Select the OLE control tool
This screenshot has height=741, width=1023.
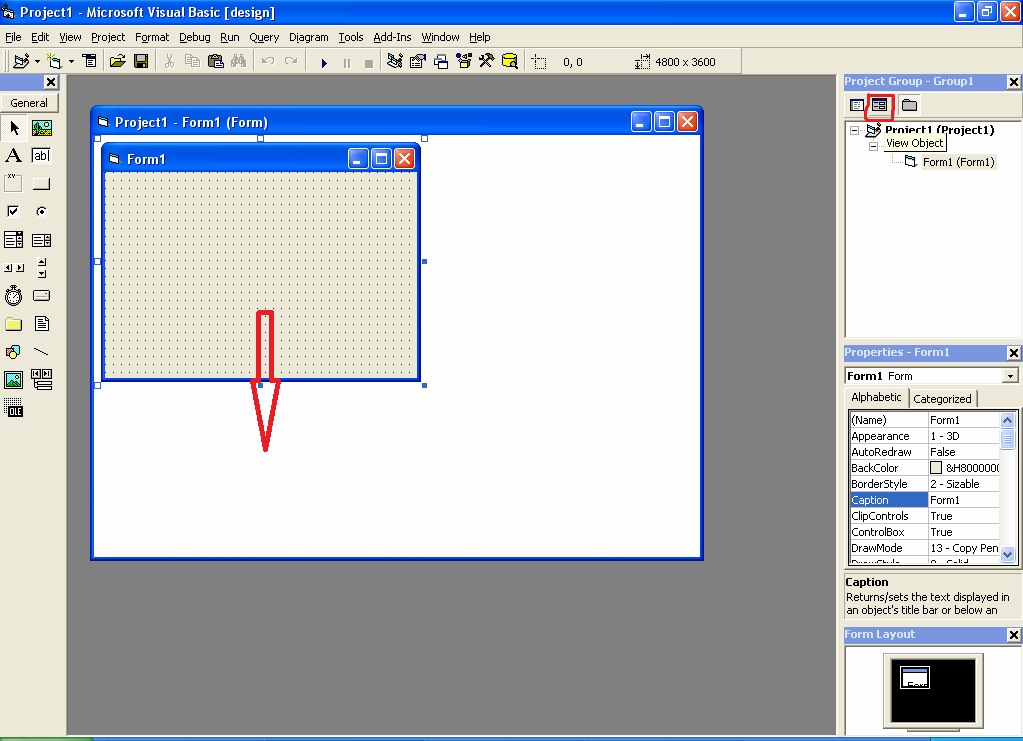pos(14,408)
